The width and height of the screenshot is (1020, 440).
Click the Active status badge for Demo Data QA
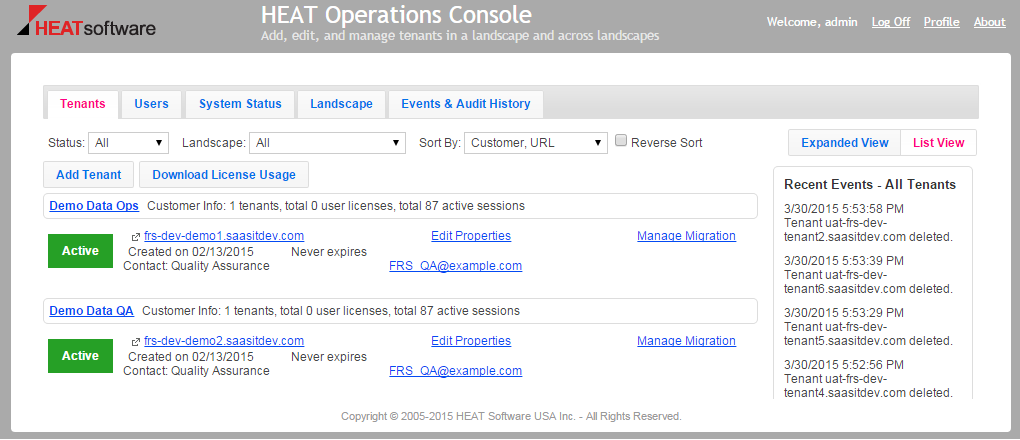pyautogui.click(x=81, y=356)
